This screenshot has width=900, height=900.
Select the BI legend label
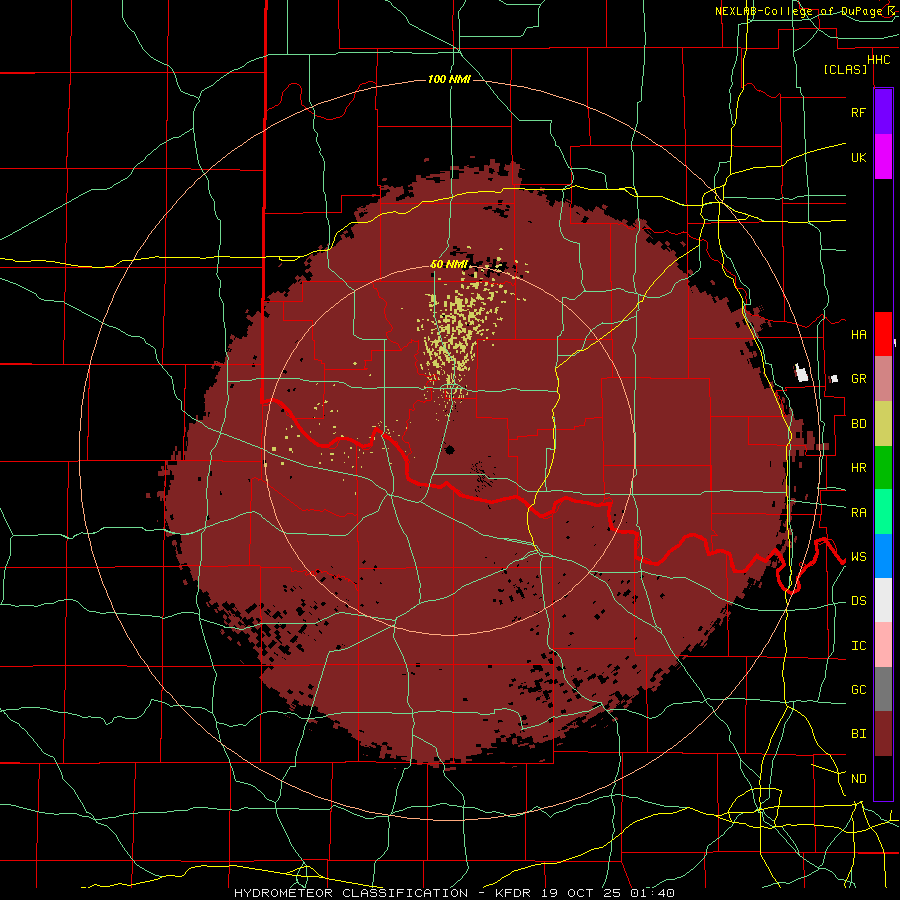(x=858, y=734)
